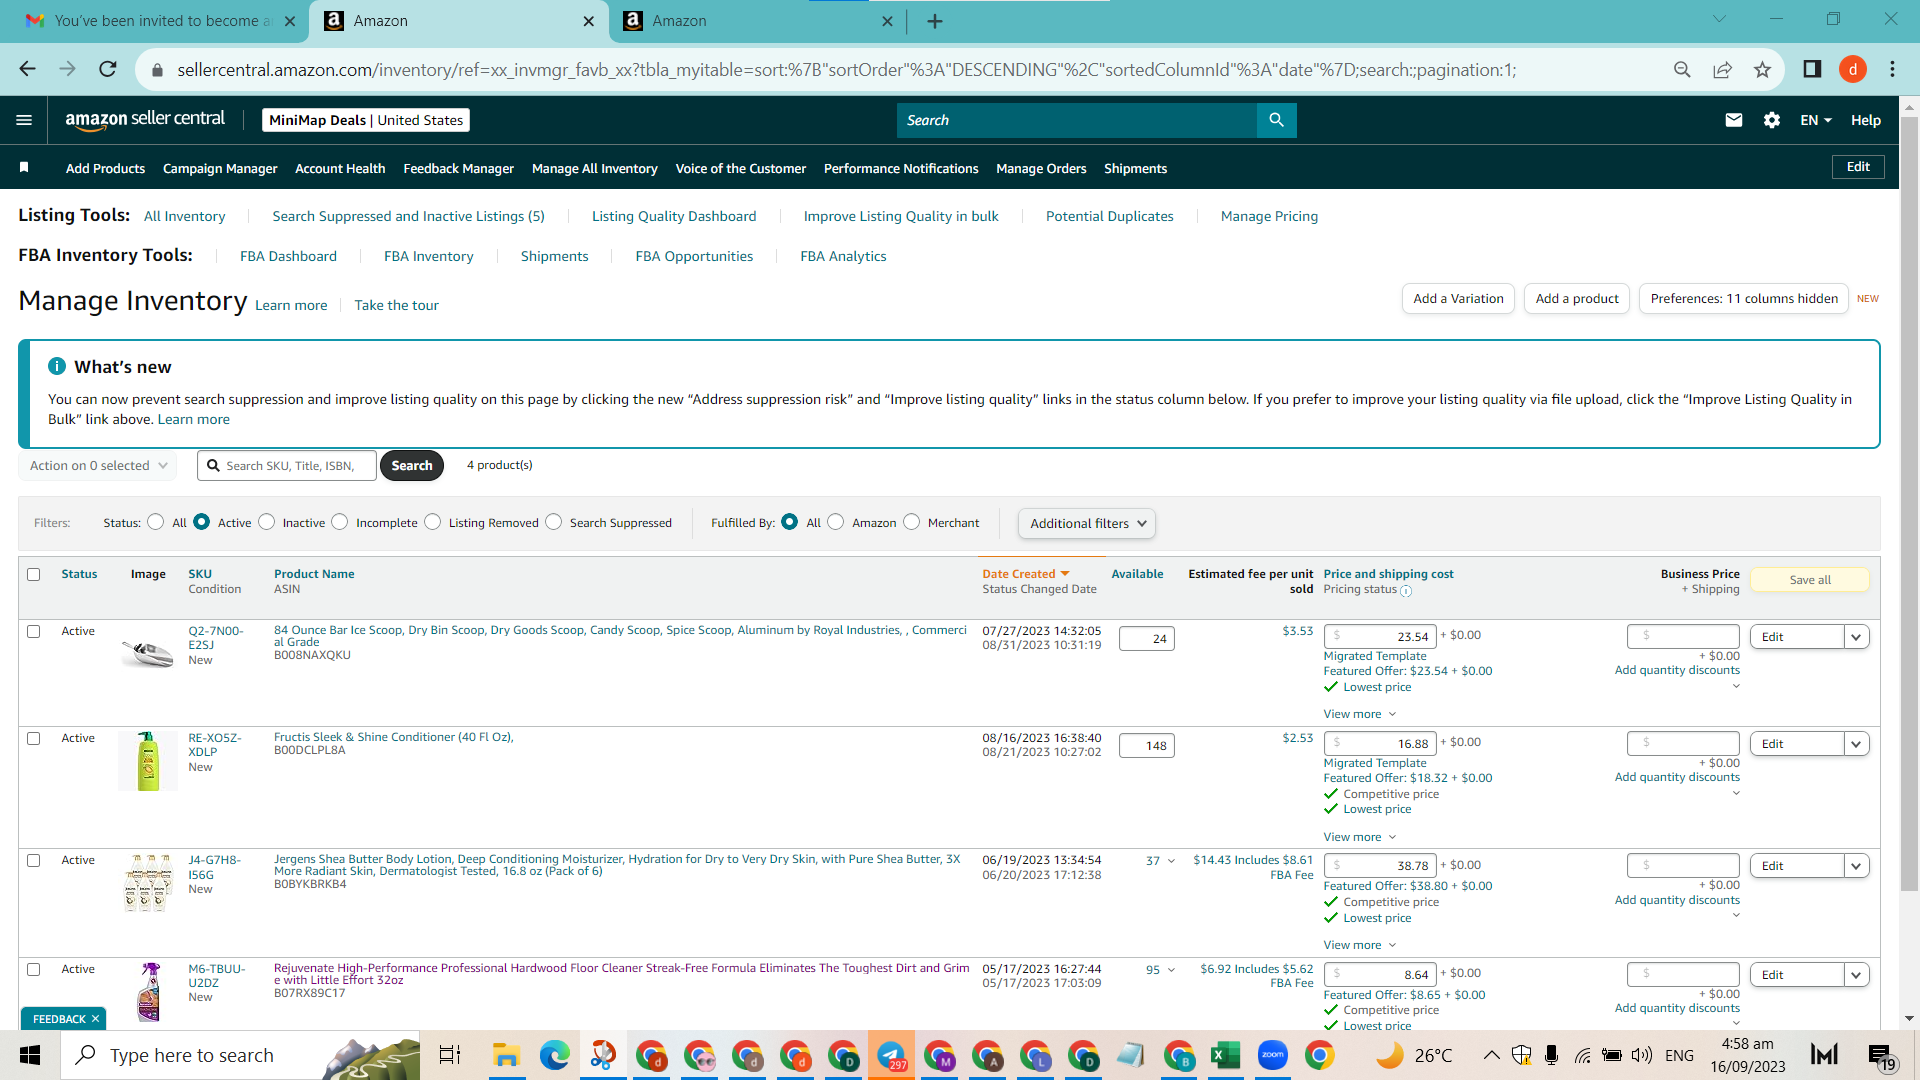Bookmark this page with the star icon
Screen dimensions: 1920x1080
pos(1762,69)
